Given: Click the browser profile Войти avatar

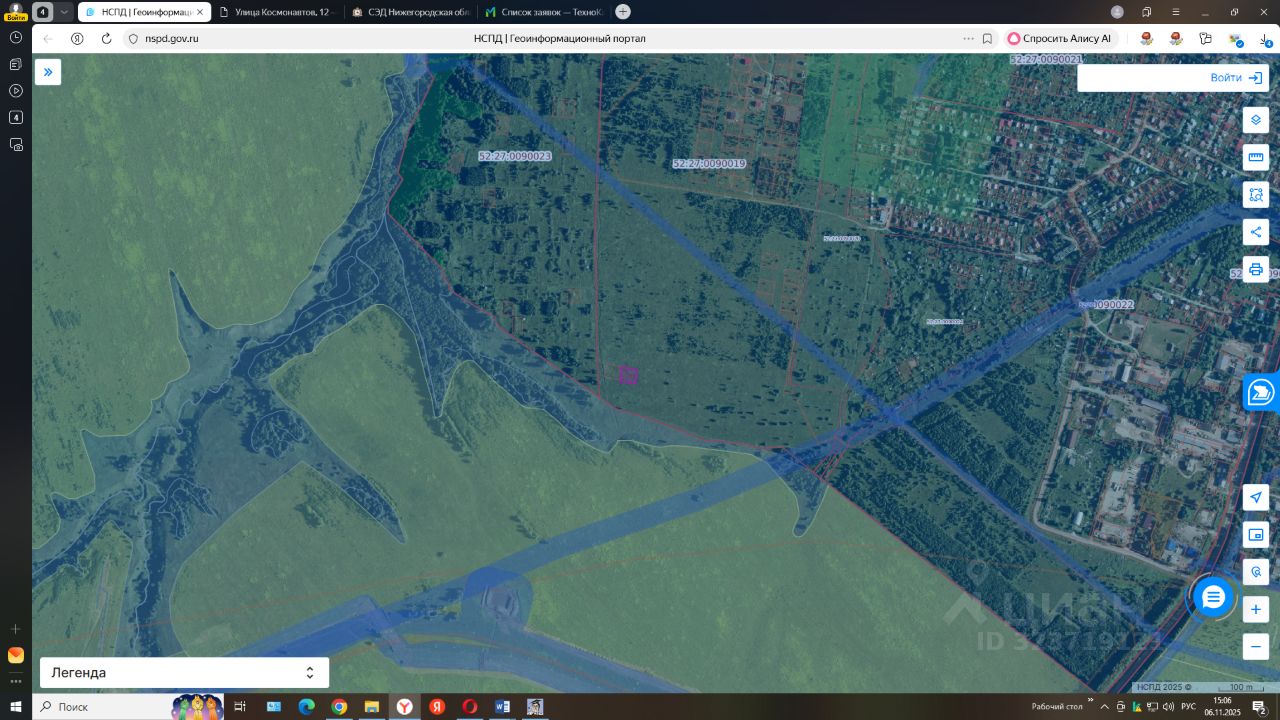Looking at the screenshot, I should click(x=15, y=12).
